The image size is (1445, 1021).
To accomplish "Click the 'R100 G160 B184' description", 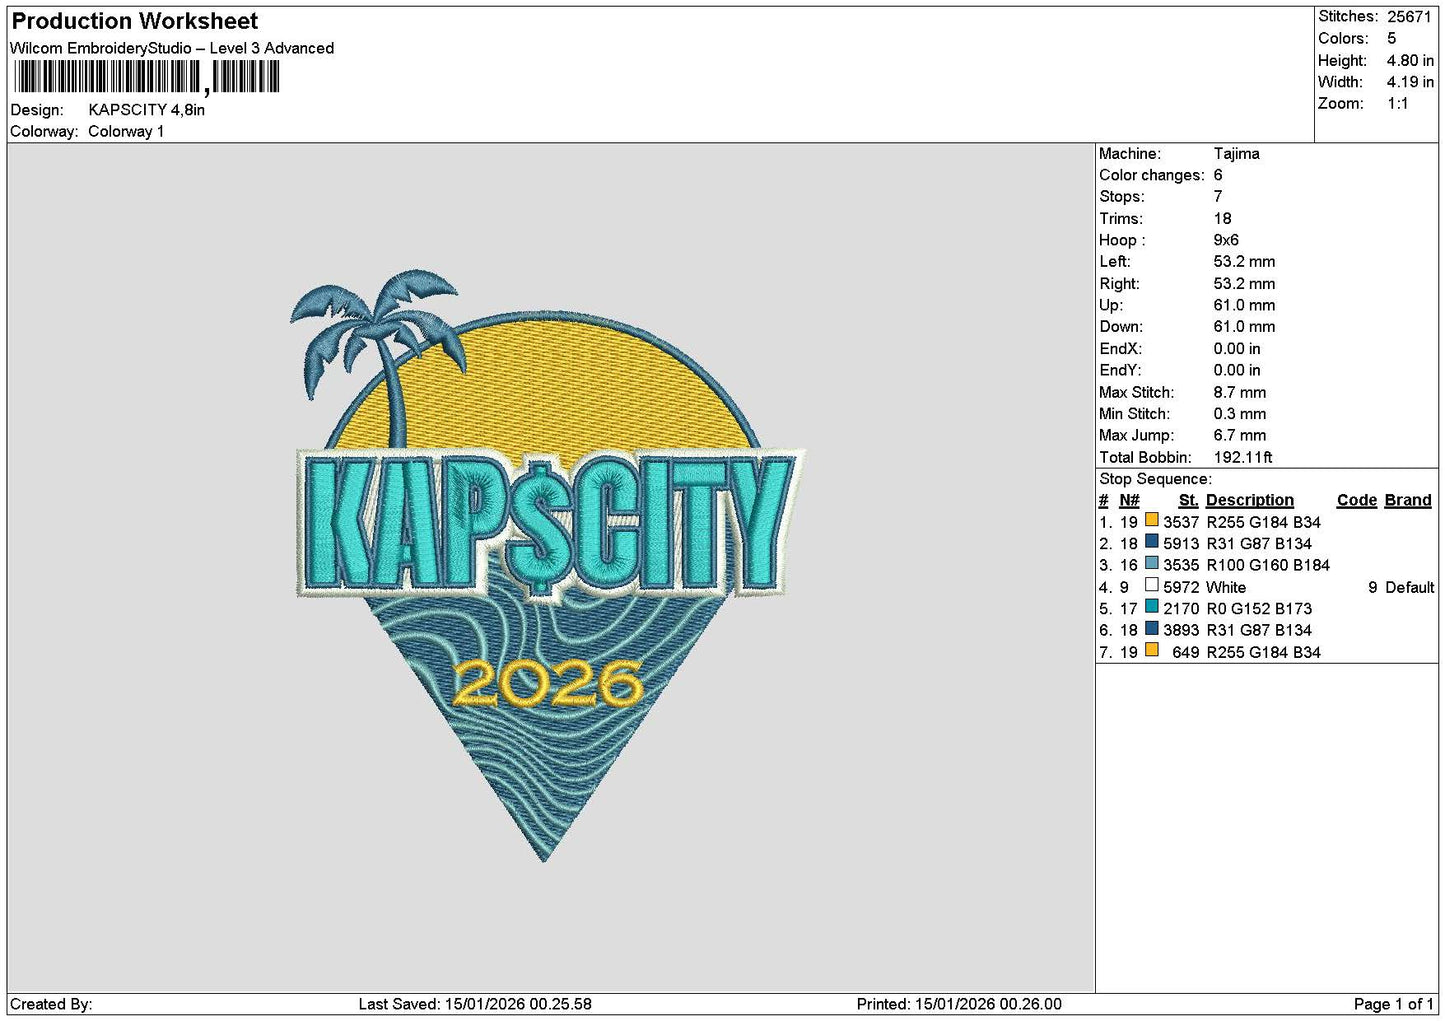I will click(x=1268, y=565).
